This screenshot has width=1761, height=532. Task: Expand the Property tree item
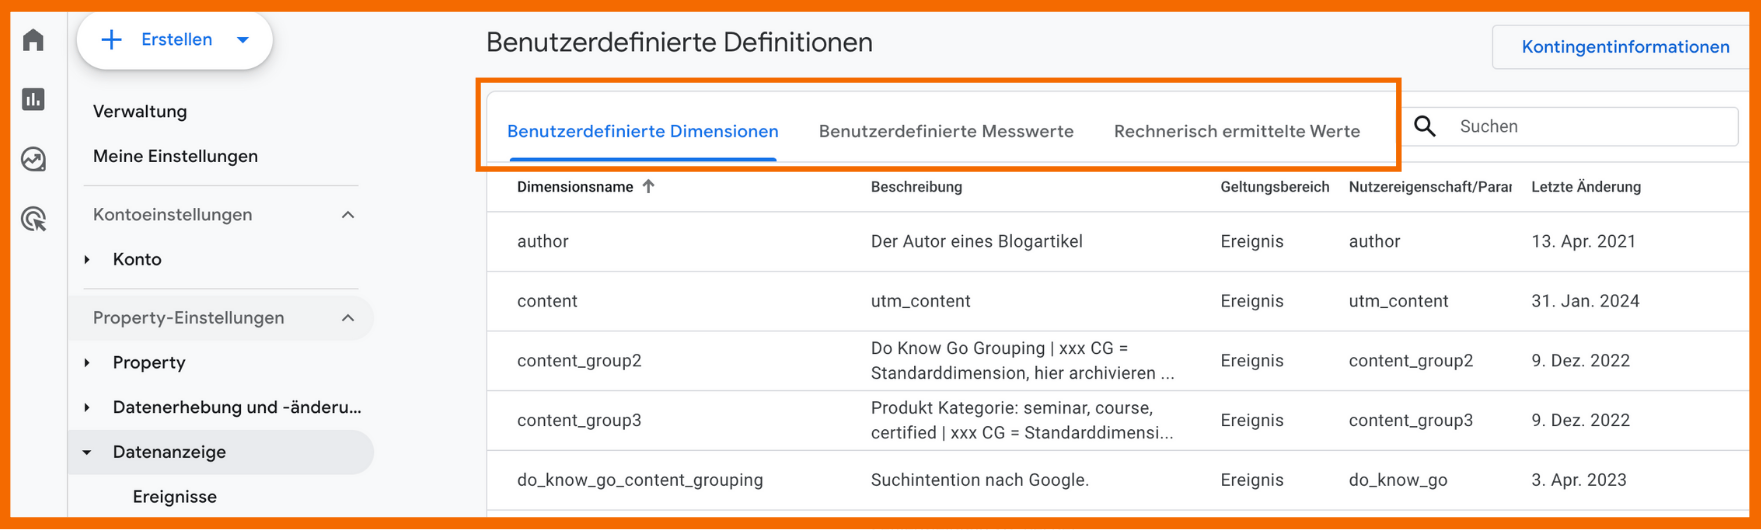(x=88, y=363)
